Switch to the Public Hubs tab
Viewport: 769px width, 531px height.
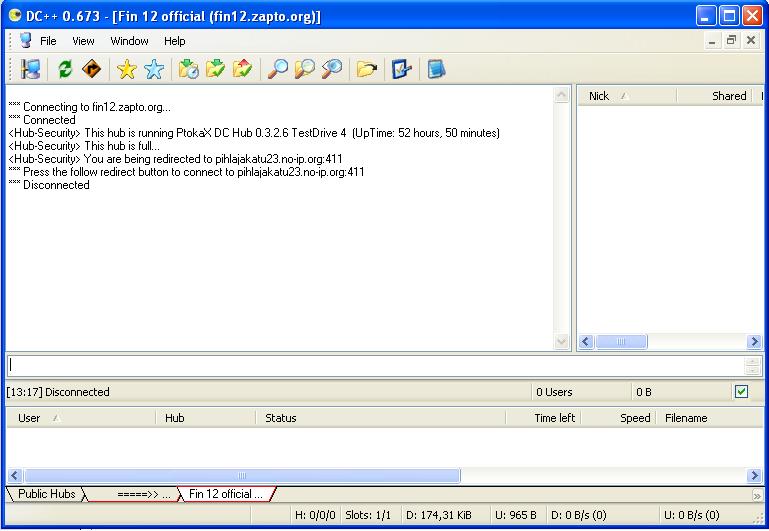tap(46, 494)
